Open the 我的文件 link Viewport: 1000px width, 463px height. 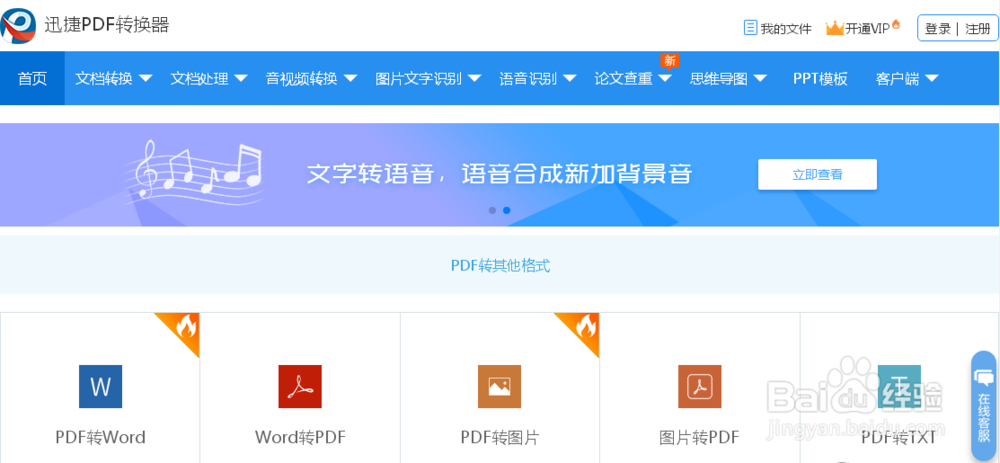tap(786, 29)
